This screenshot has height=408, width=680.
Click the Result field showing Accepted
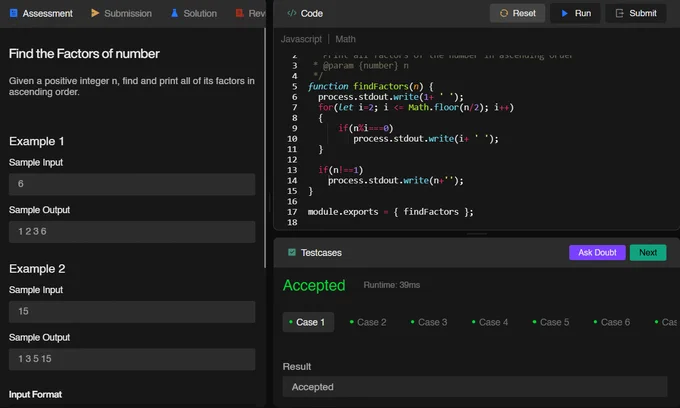pos(475,387)
